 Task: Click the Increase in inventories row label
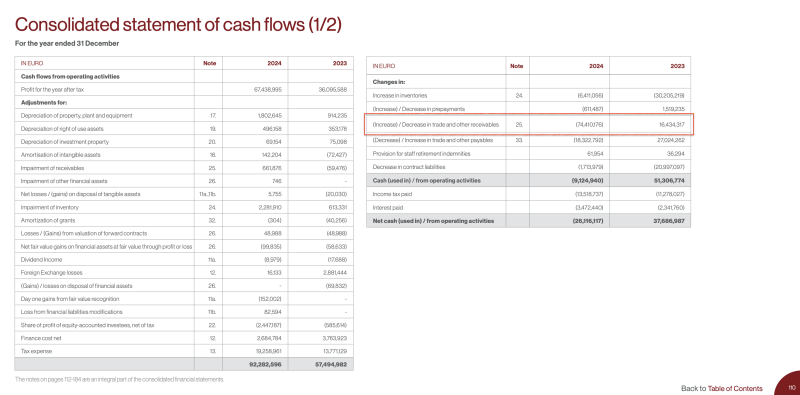click(x=400, y=95)
